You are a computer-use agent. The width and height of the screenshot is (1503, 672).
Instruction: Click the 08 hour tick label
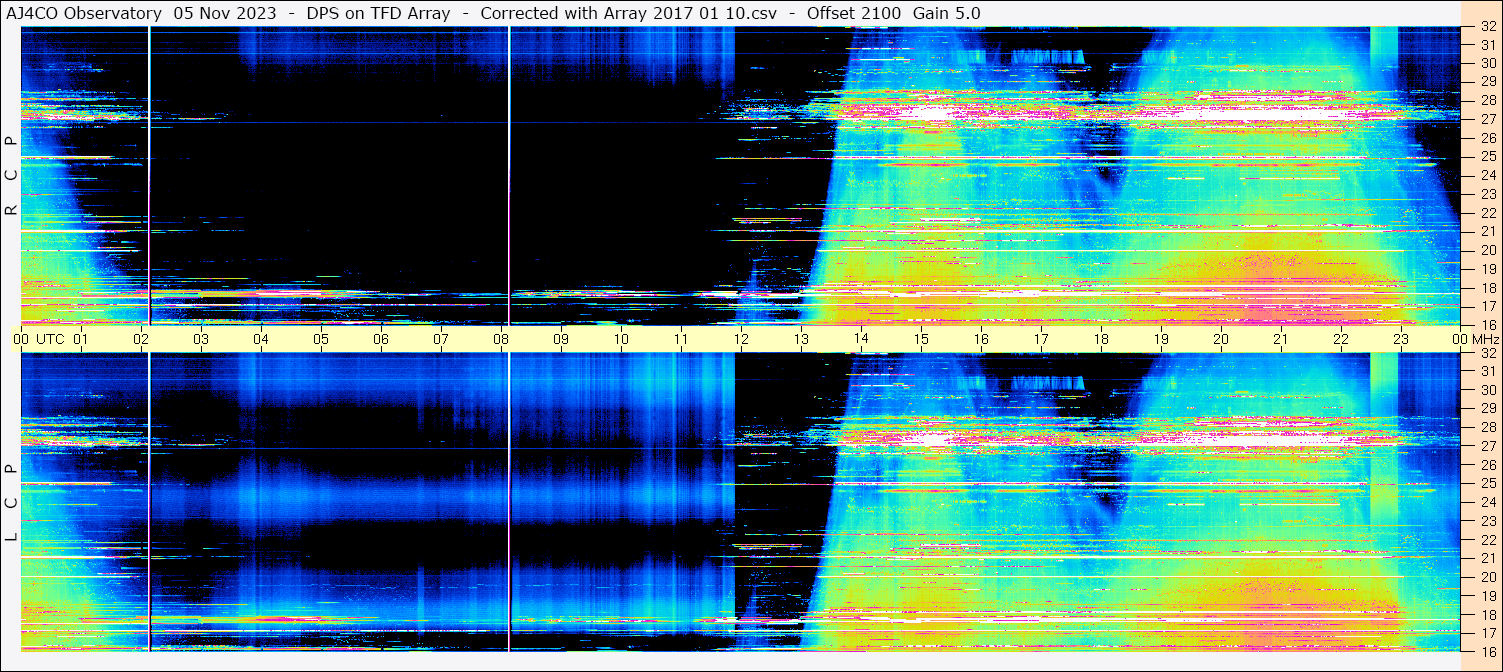(501, 339)
